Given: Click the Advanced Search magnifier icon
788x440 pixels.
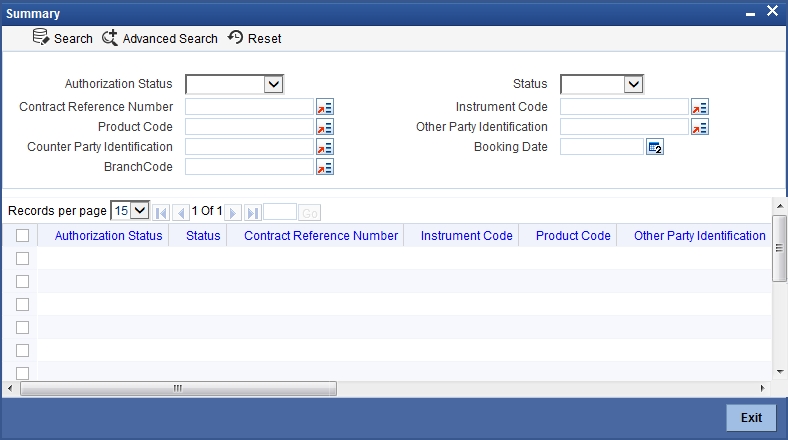Looking at the screenshot, I should (110, 38).
